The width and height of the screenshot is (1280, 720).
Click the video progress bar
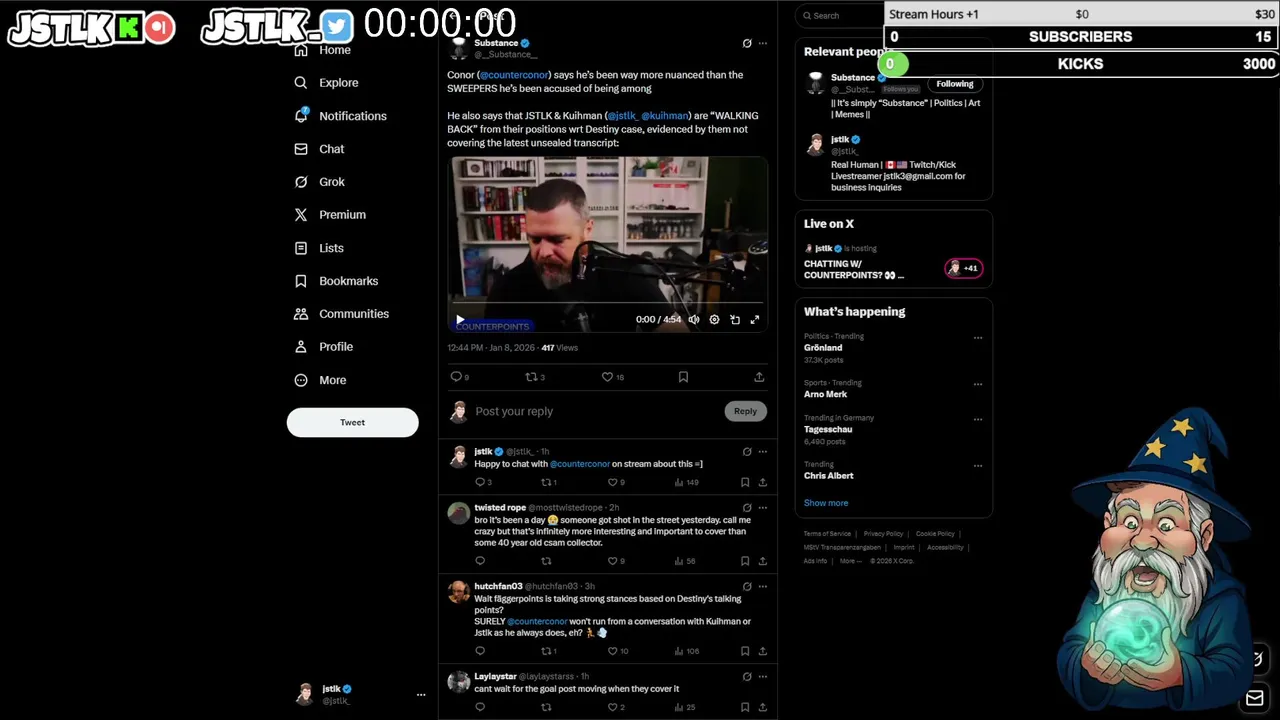pos(607,303)
